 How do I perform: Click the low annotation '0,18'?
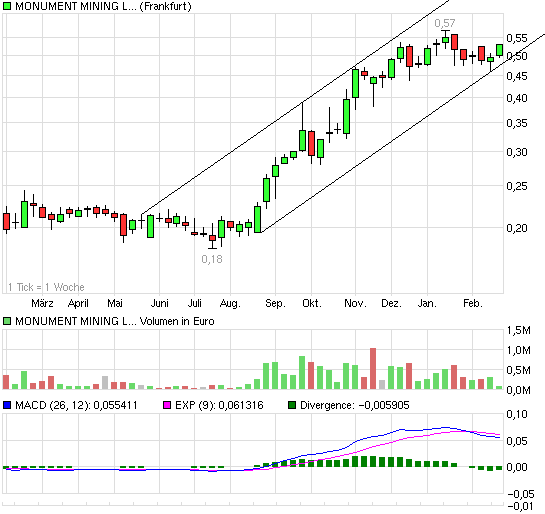coord(212,259)
